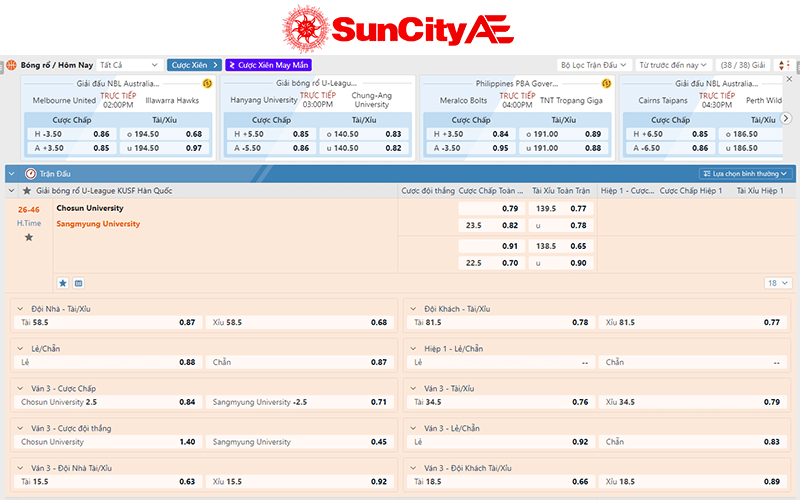Collapse Ván 3 - Cược đội thắng market
The height and width of the screenshot is (500, 800).
point(20,428)
